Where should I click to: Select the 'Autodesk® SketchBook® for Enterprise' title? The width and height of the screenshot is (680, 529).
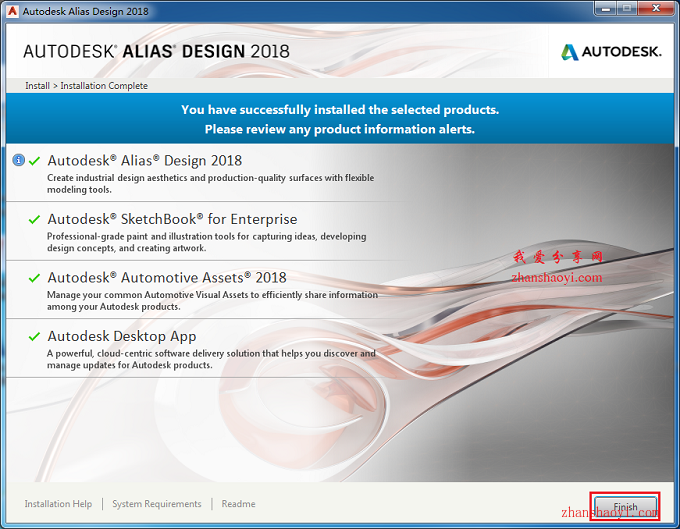tap(172, 219)
